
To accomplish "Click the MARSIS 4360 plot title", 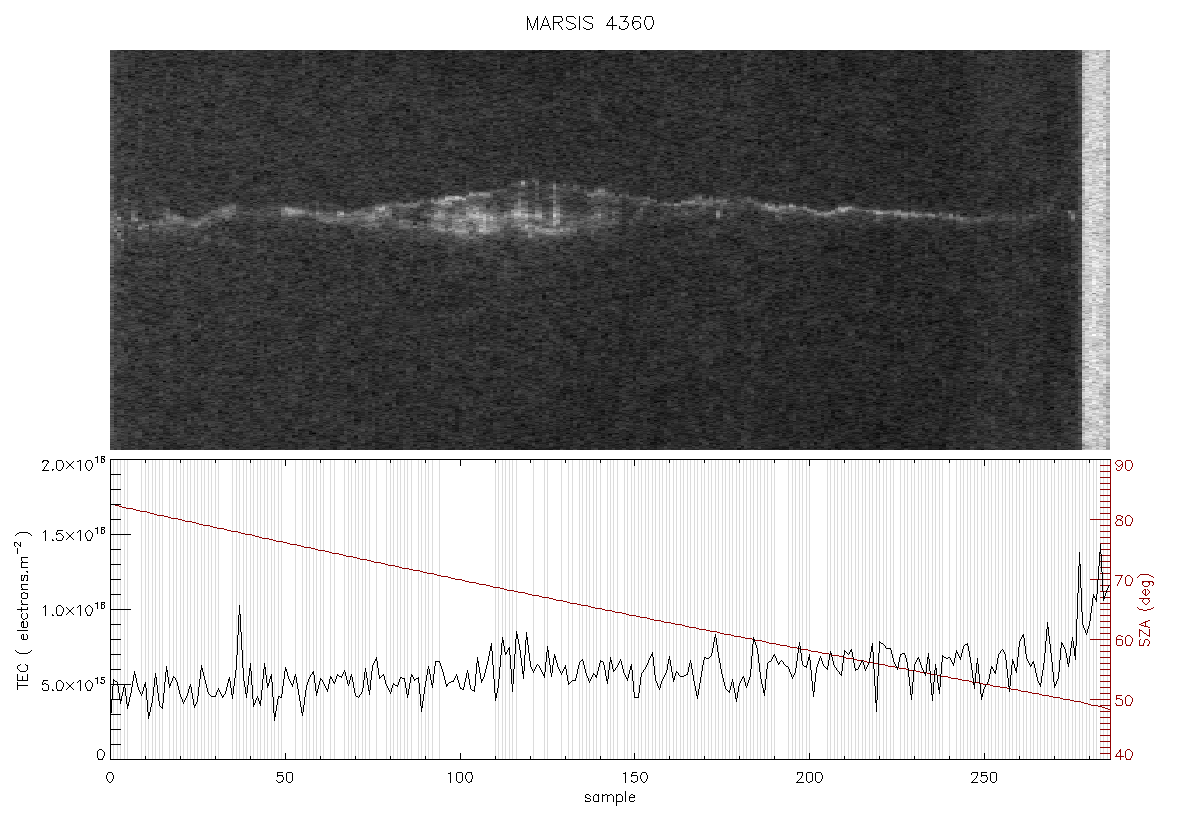I will tap(590, 23).
